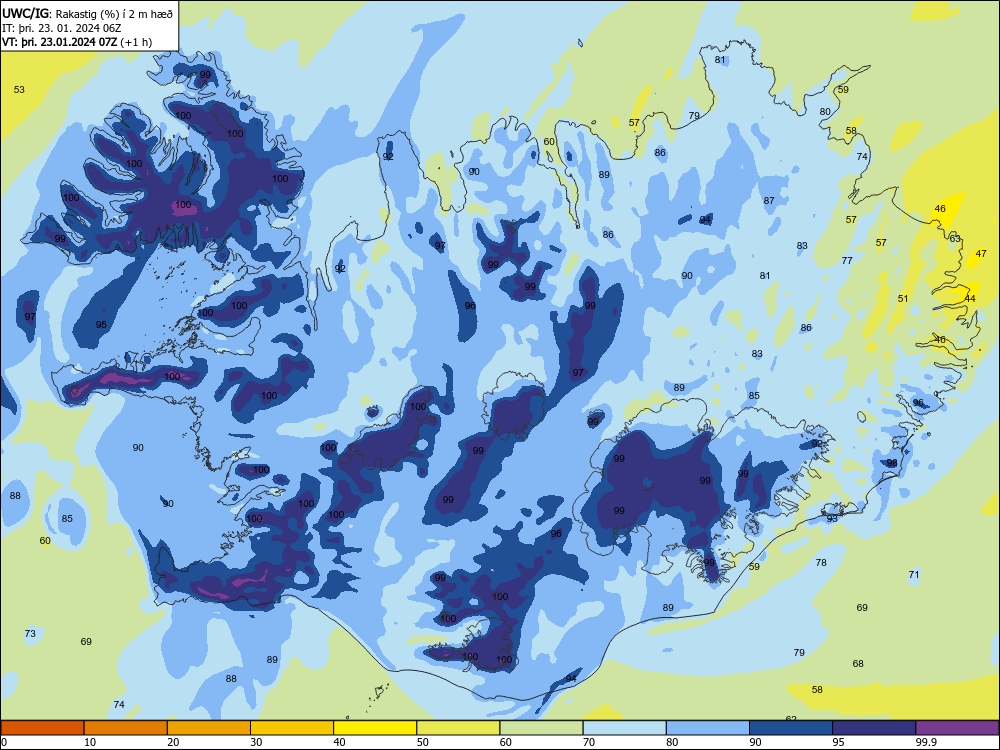Click the humidity value '44' on the map
The width and height of the screenshot is (1000, 750).
(970, 298)
